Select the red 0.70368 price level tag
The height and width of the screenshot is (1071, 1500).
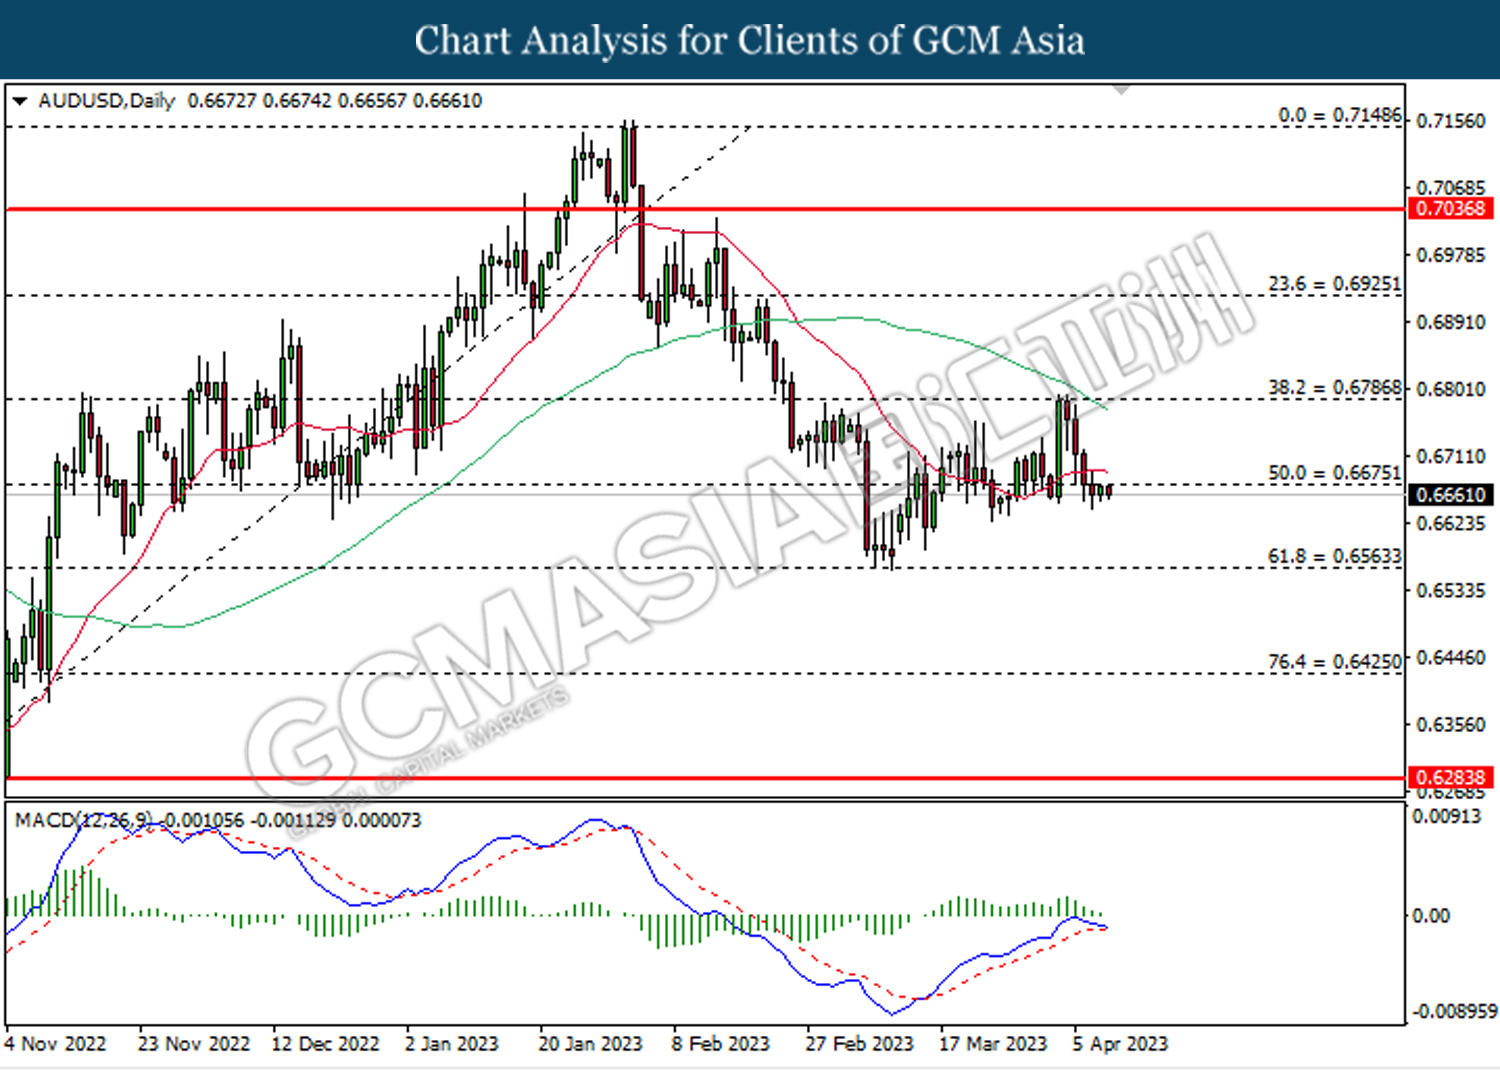pyautogui.click(x=1452, y=208)
